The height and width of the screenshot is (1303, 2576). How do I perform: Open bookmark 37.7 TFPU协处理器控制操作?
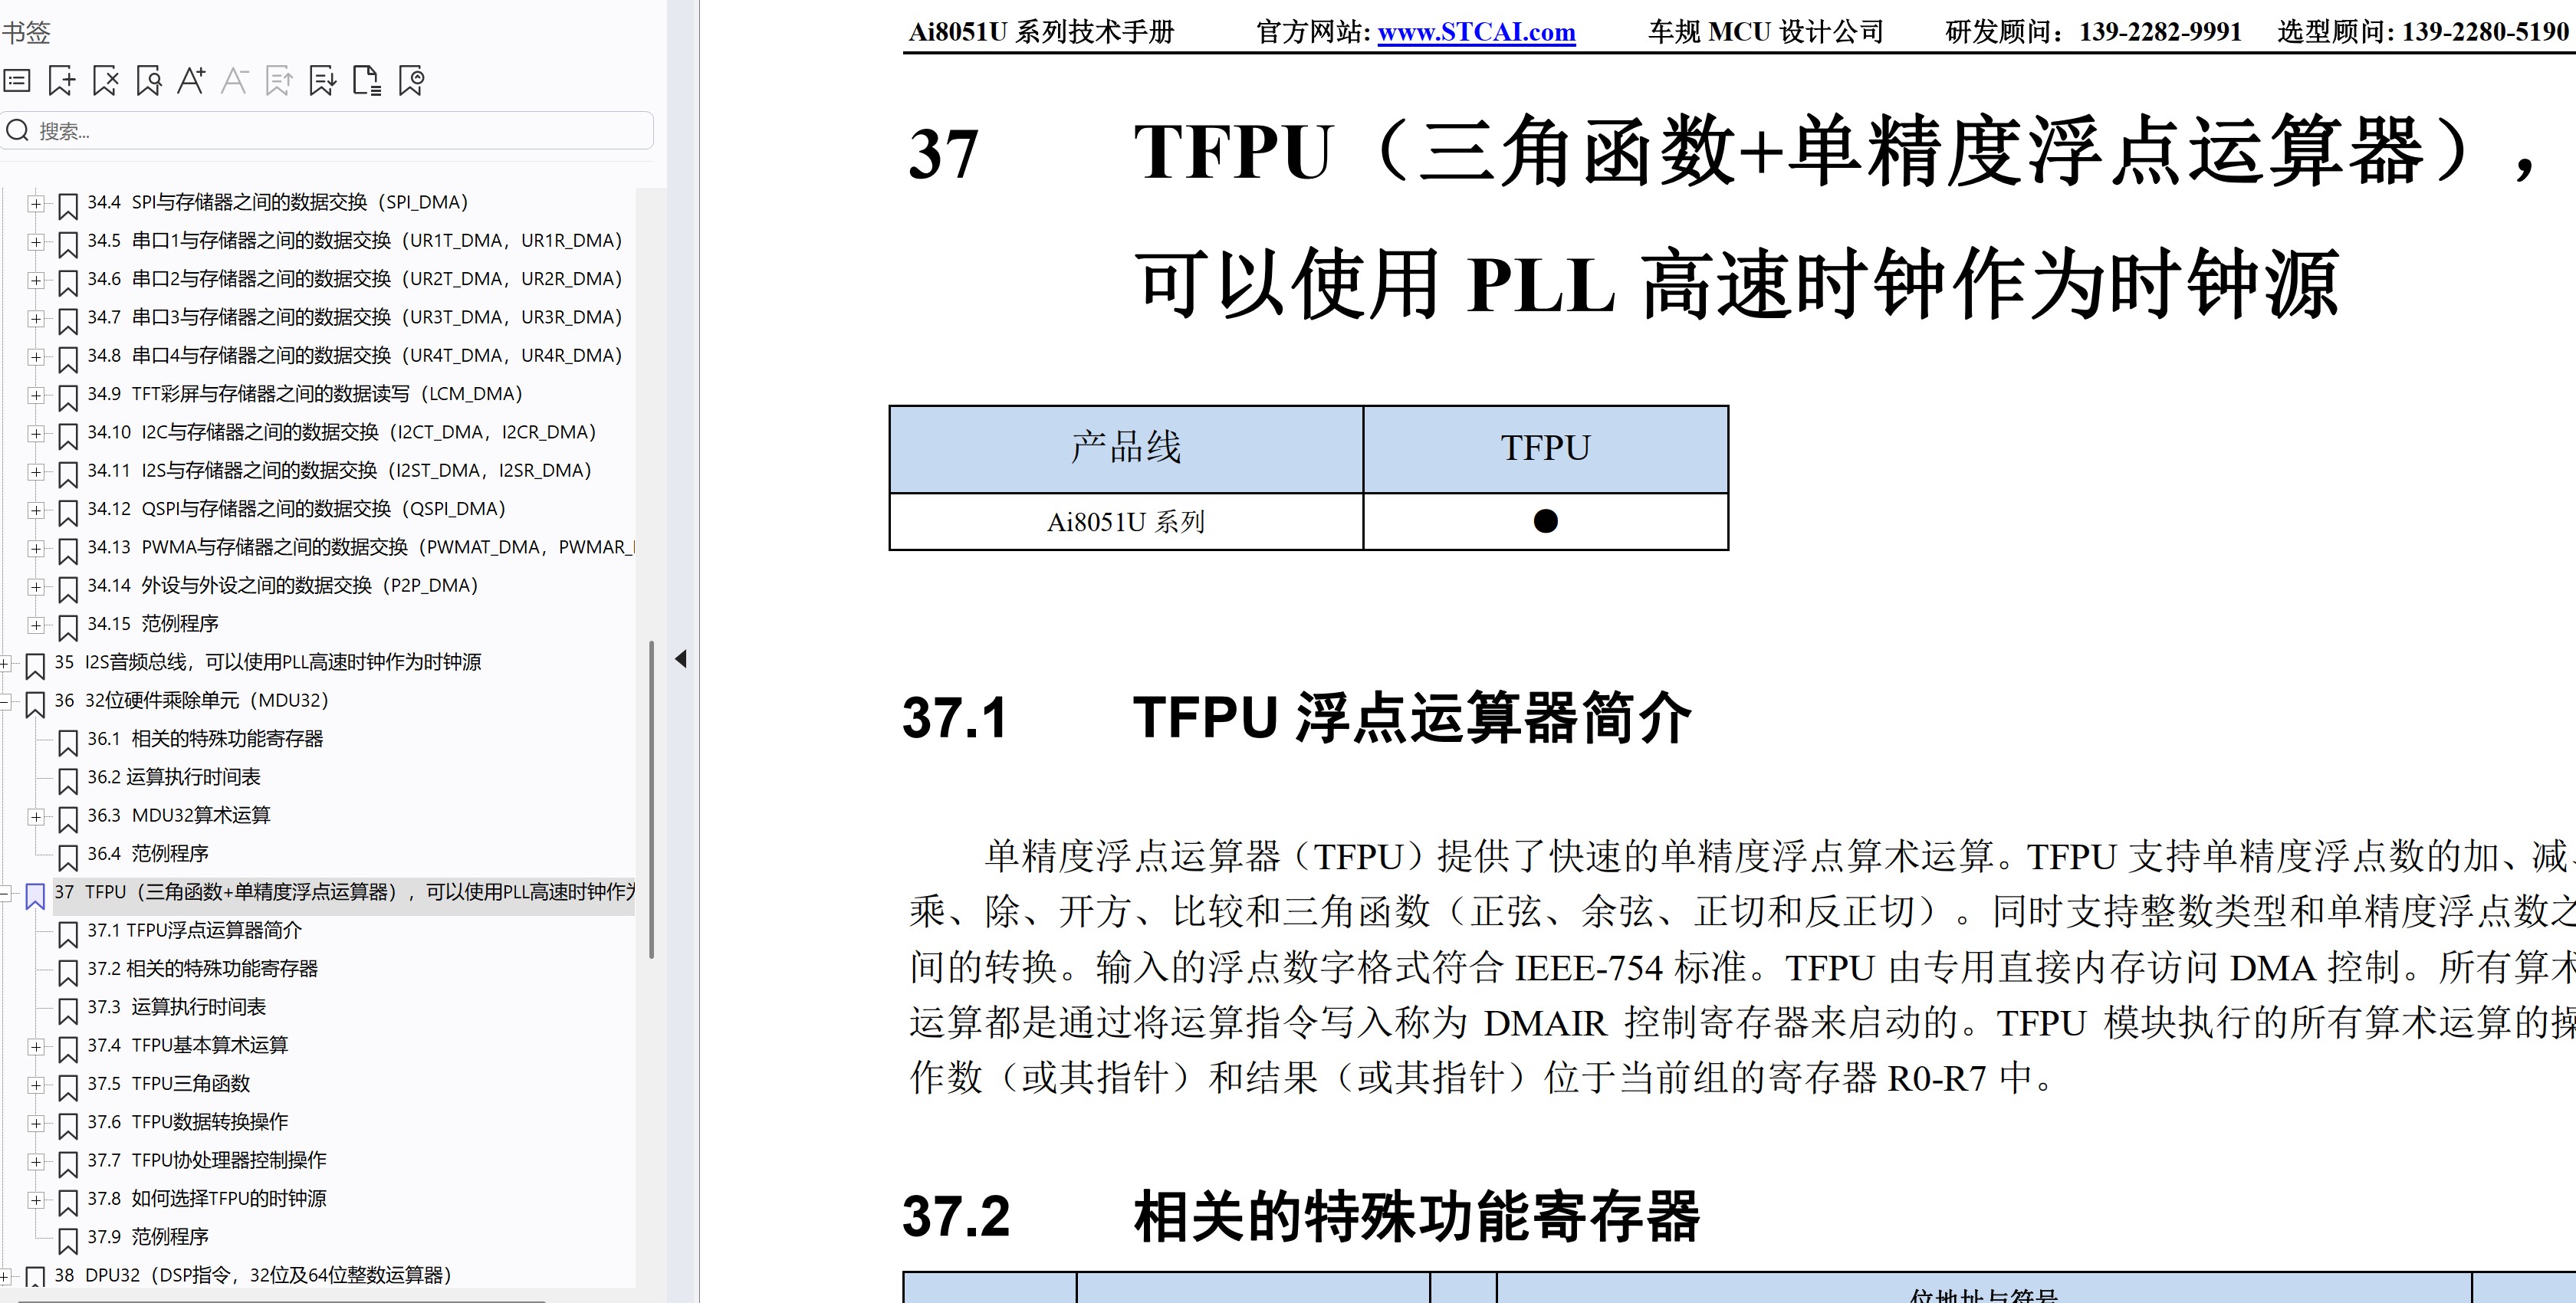pos(206,1160)
